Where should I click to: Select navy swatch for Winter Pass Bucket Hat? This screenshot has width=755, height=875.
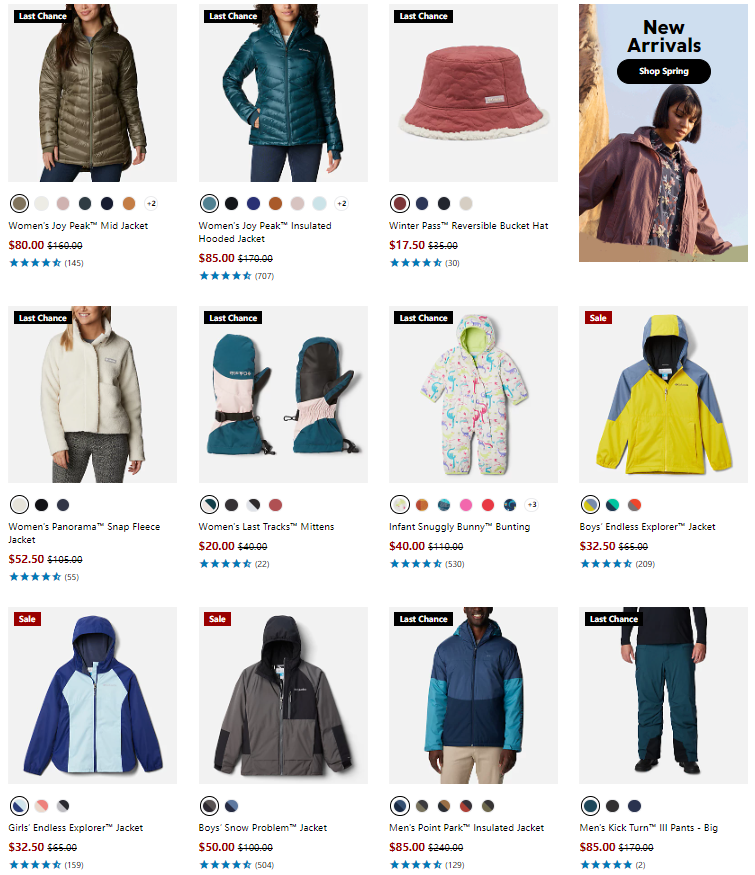coord(422,204)
